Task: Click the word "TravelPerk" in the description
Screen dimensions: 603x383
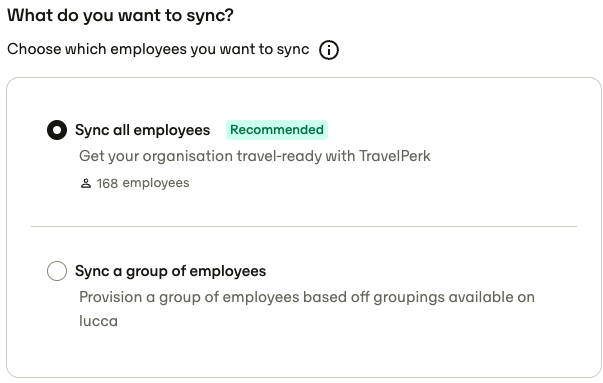Action: pos(395,156)
